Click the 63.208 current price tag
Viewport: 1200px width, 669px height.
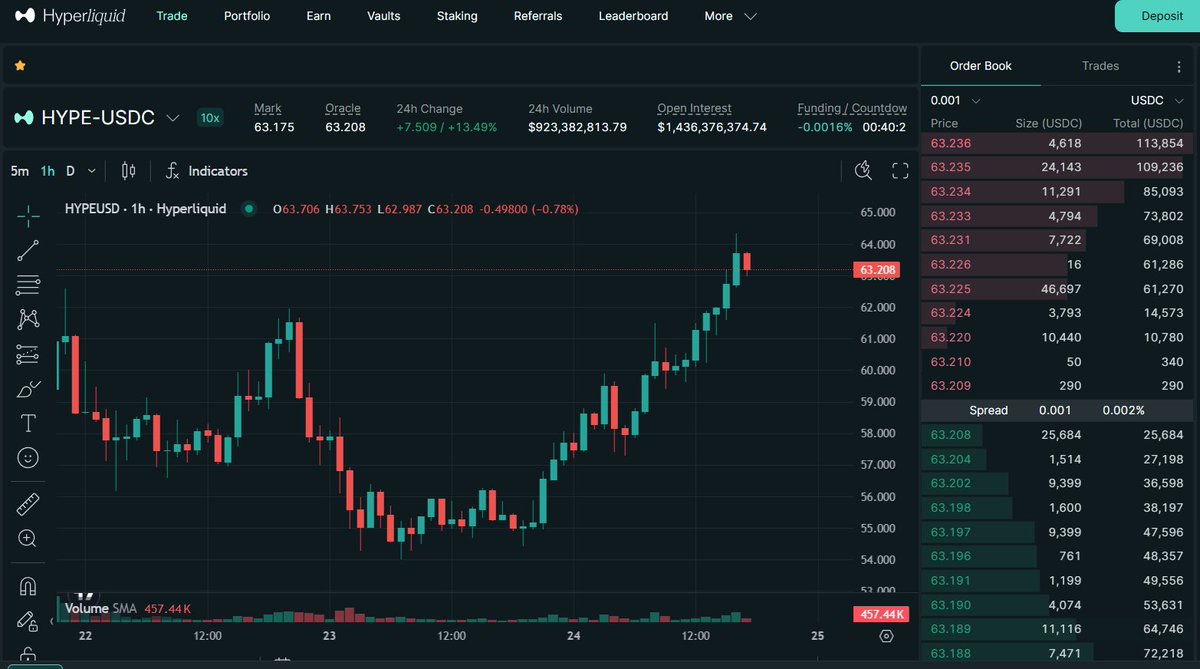point(877,270)
